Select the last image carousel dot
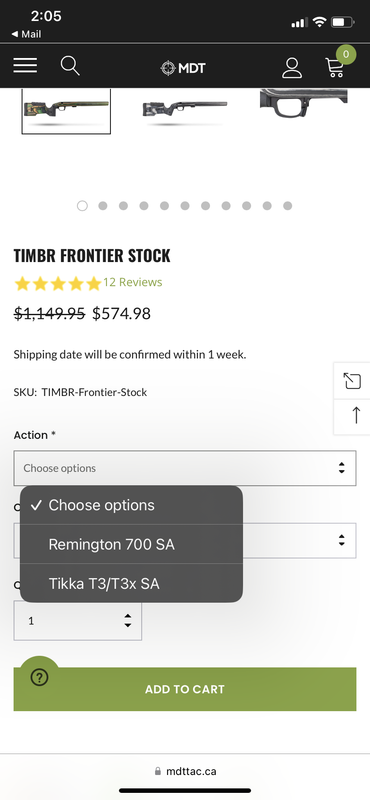The height and width of the screenshot is (800, 370). coord(288,206)
